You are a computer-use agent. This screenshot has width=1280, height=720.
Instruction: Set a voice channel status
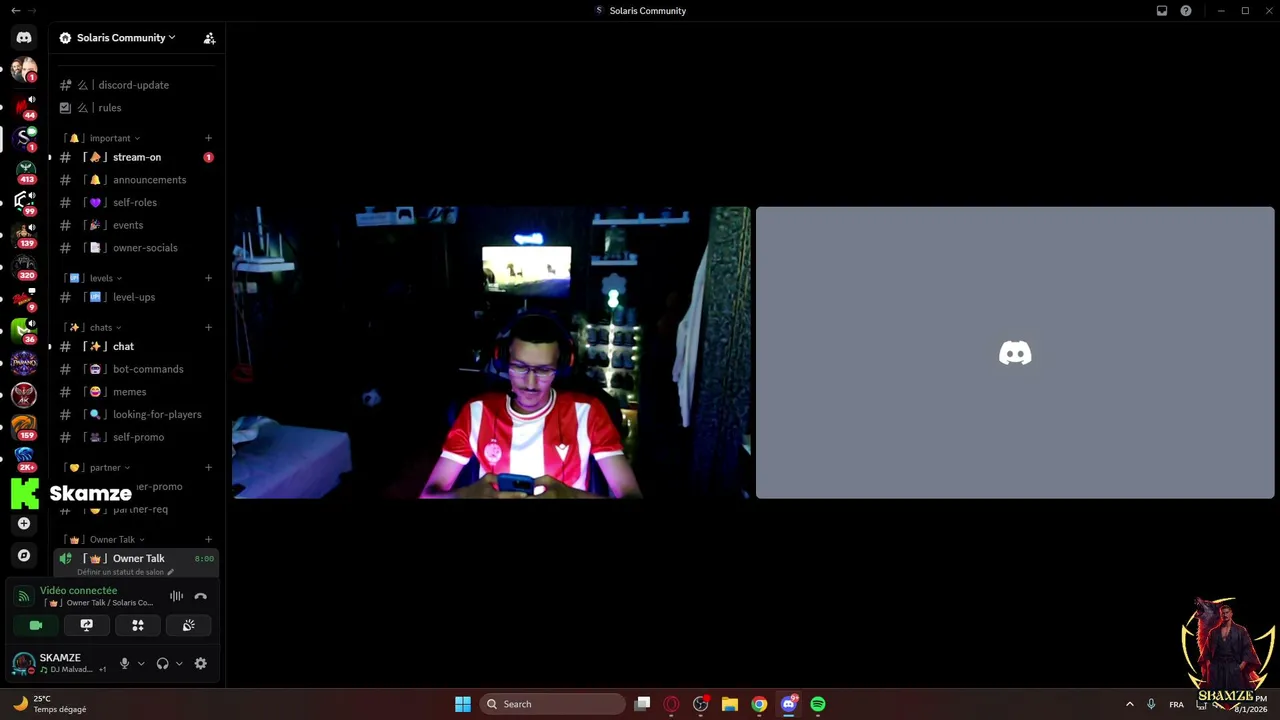125,572
